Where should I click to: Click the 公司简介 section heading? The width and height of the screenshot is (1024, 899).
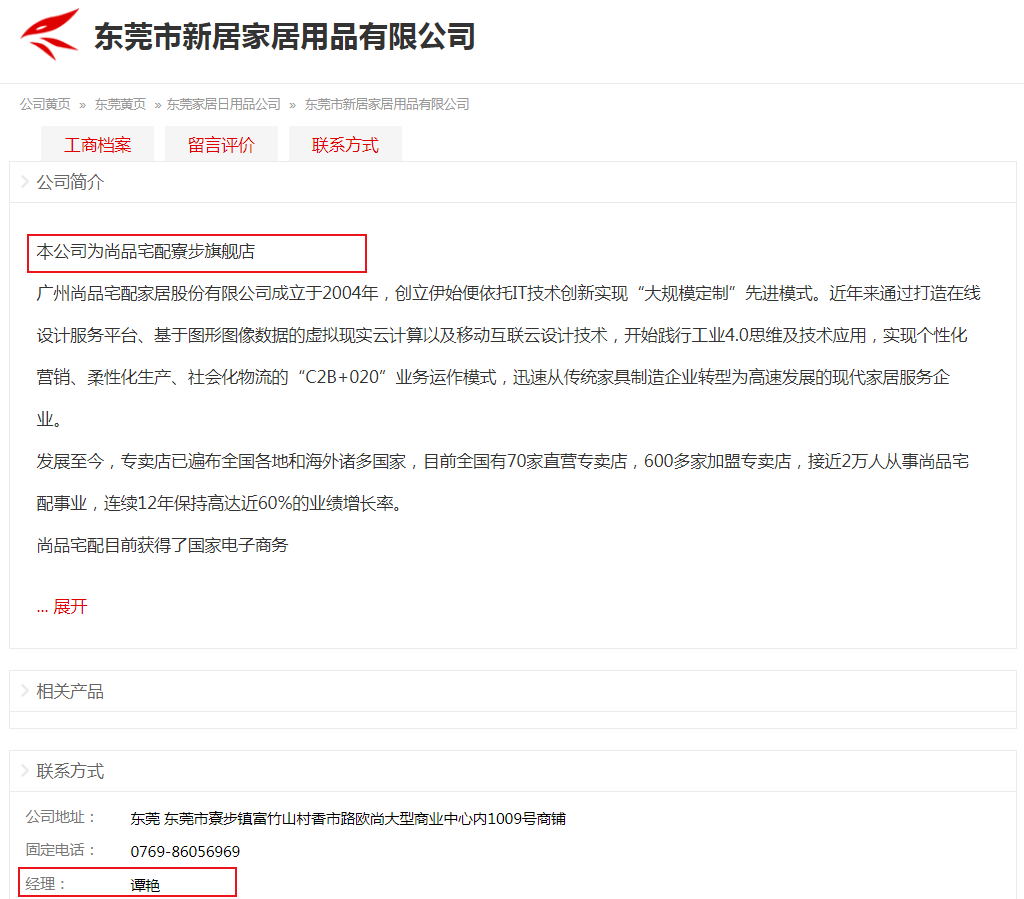[x=70, y=182]
